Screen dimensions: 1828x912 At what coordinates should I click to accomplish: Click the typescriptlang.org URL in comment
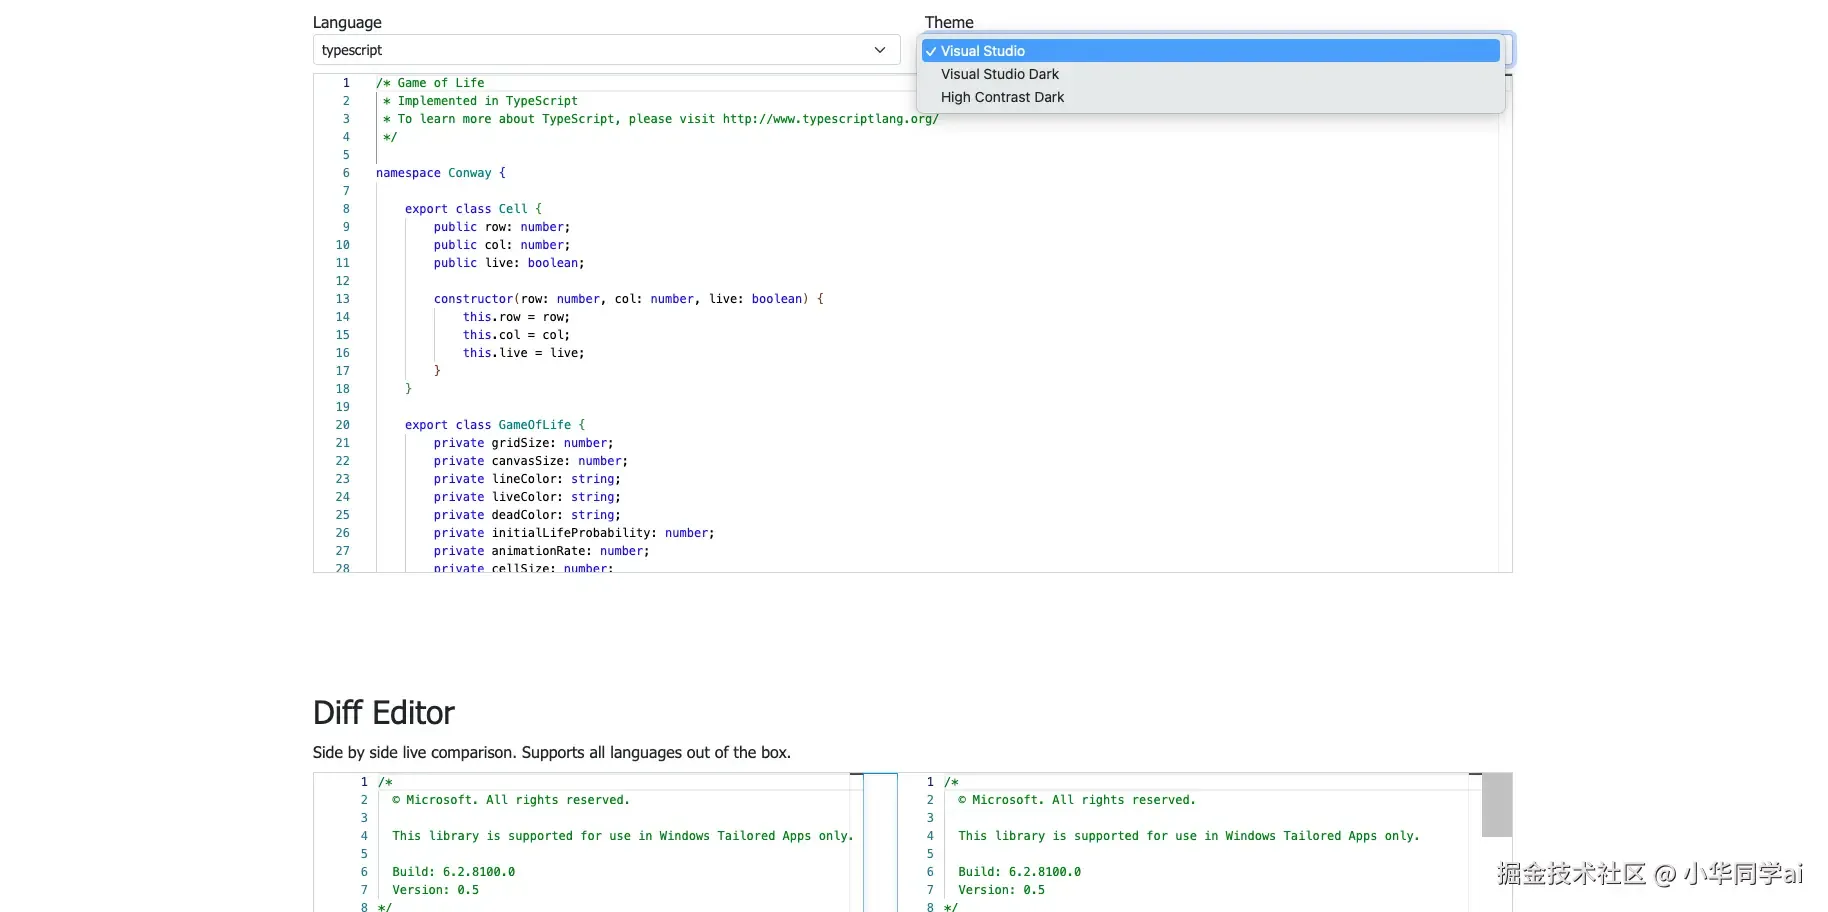pos(831,119)
